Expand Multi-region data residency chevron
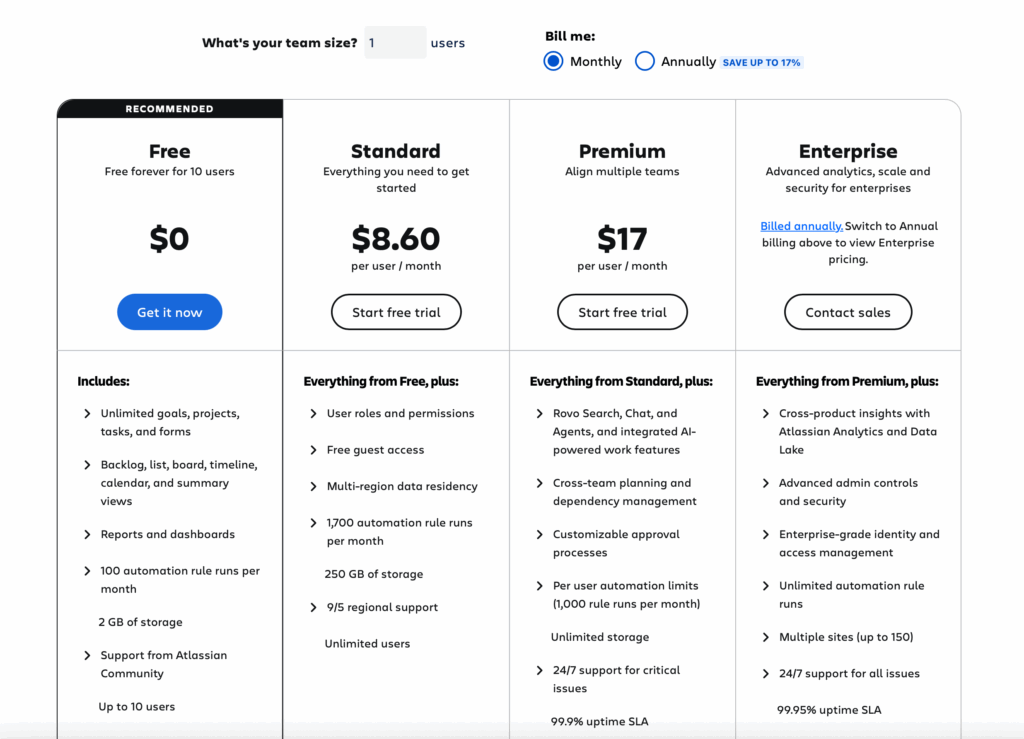 313,486
